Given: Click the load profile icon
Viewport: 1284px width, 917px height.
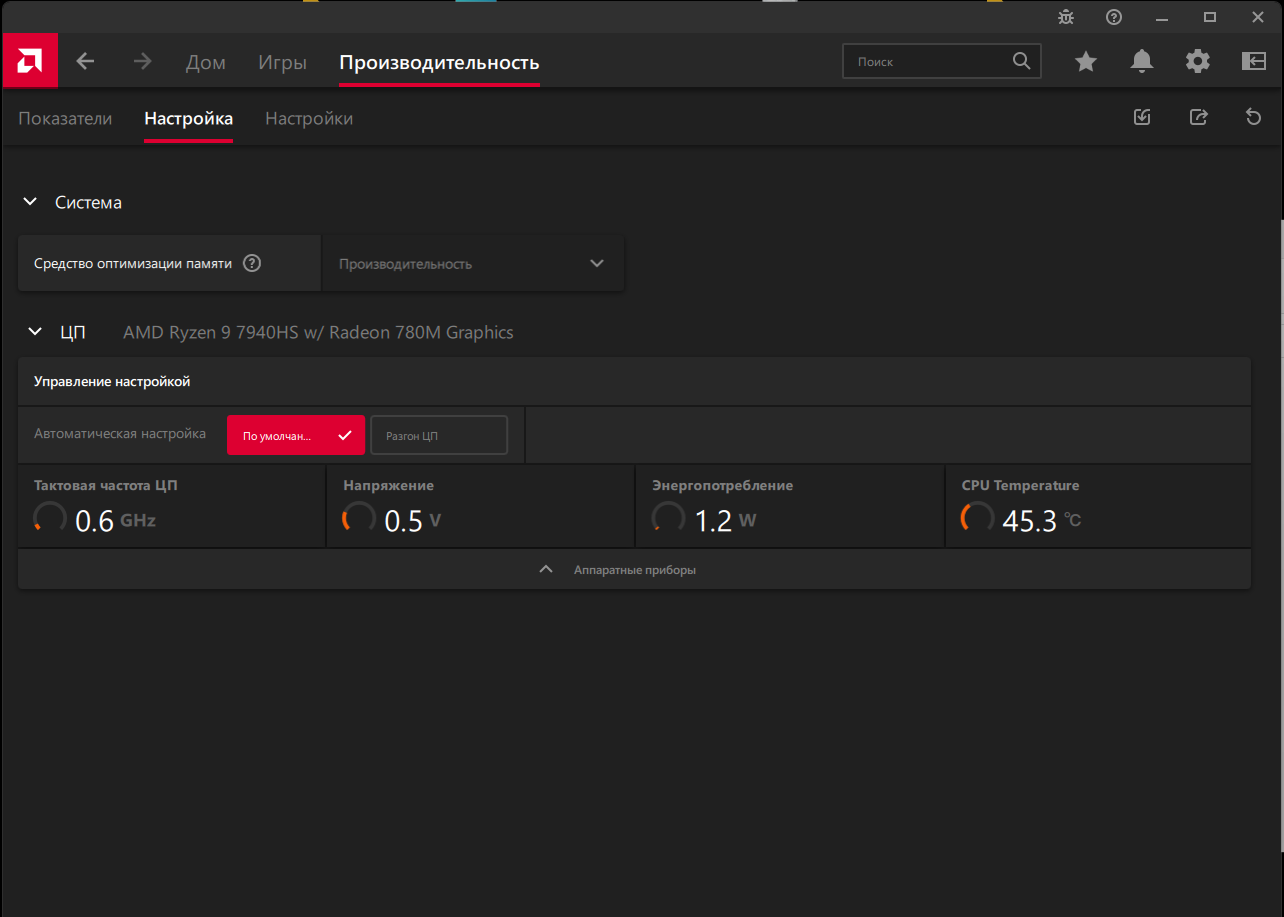Looking at the screenshot, I should click(1142, 117).
